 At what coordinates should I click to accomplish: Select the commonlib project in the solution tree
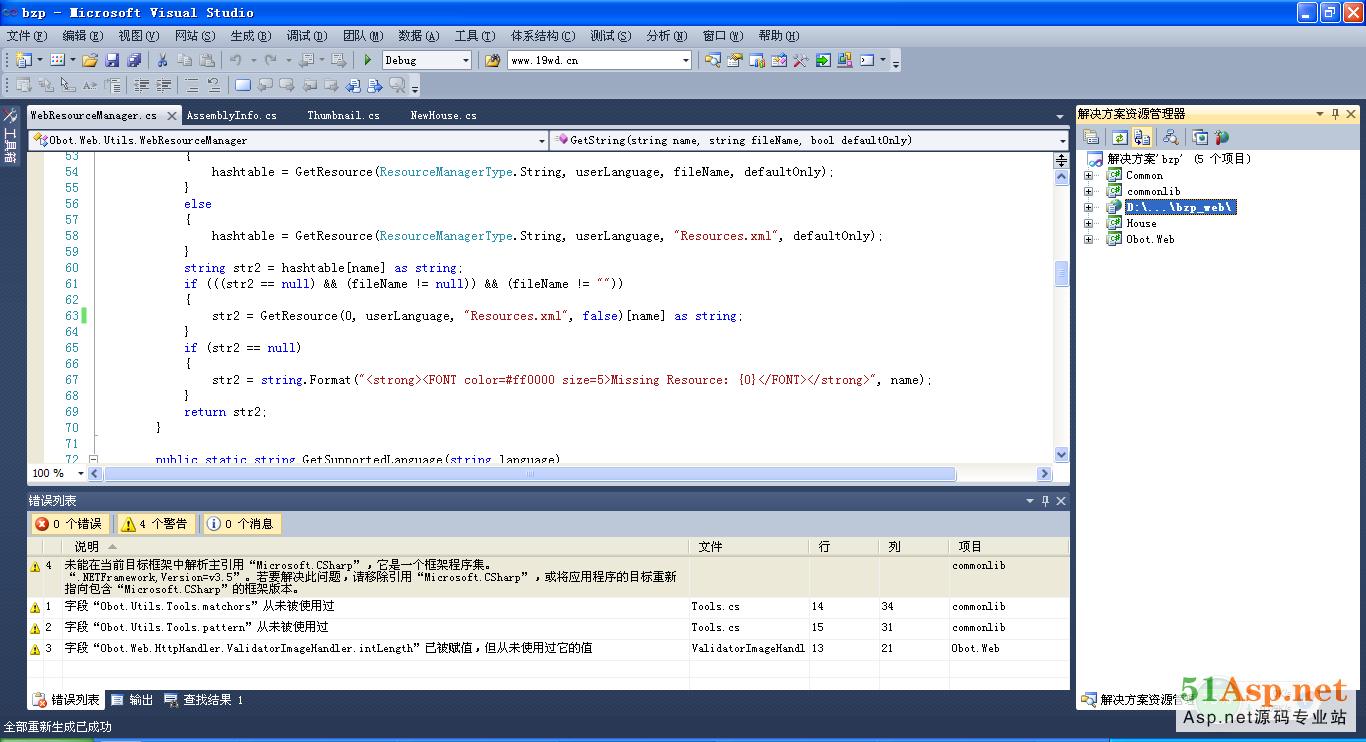coord(1153,191)
